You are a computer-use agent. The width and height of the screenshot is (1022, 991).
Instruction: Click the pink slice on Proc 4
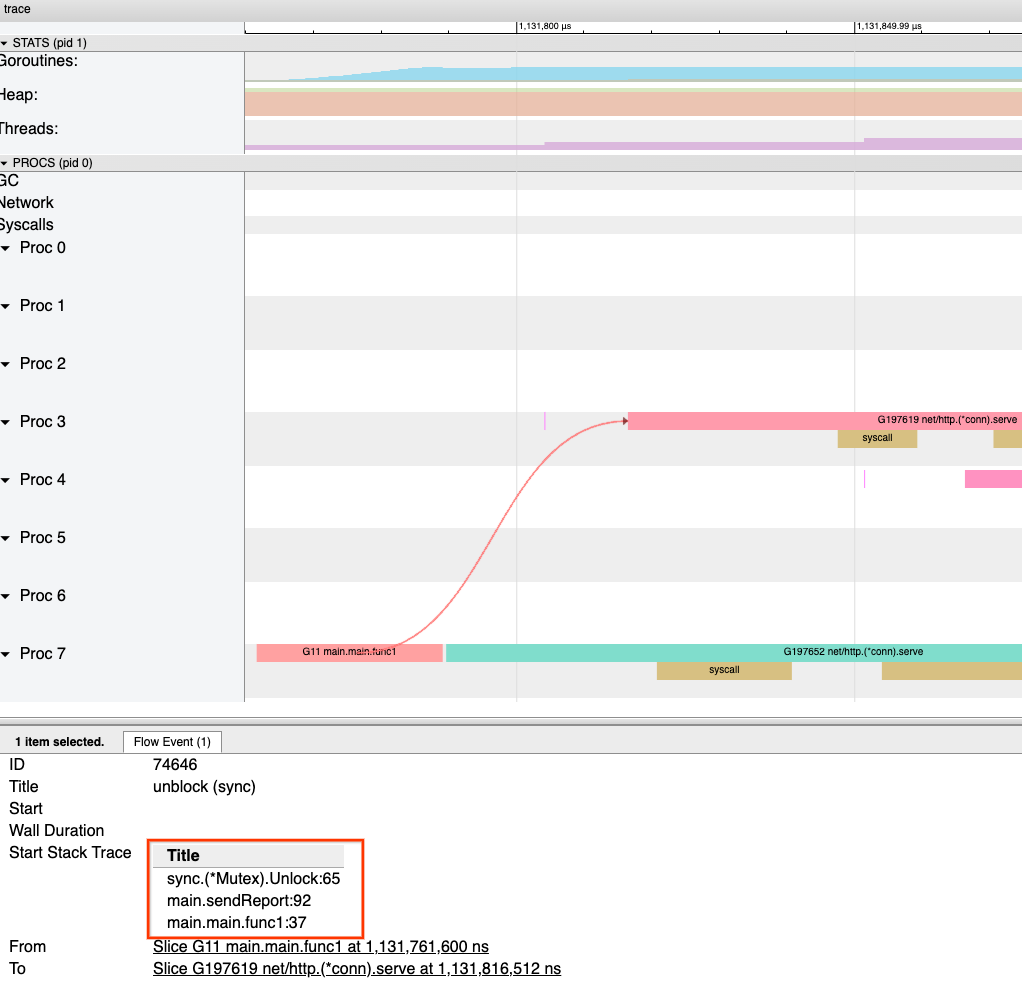coord(992,479)
